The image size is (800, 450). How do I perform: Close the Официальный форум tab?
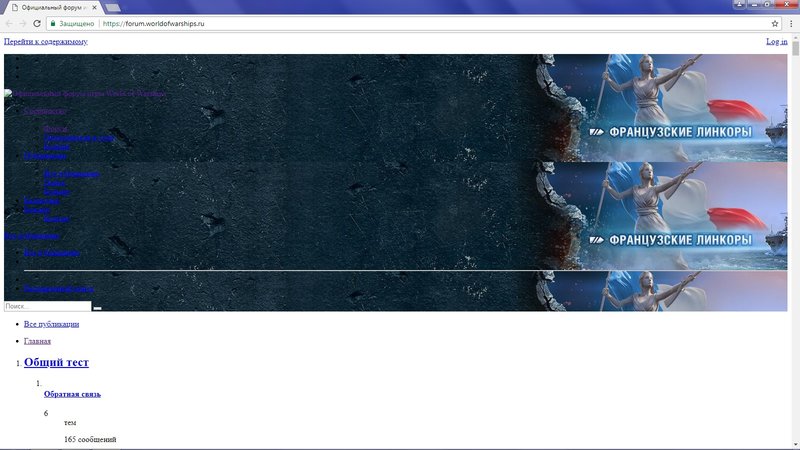[x=94, y=8]
